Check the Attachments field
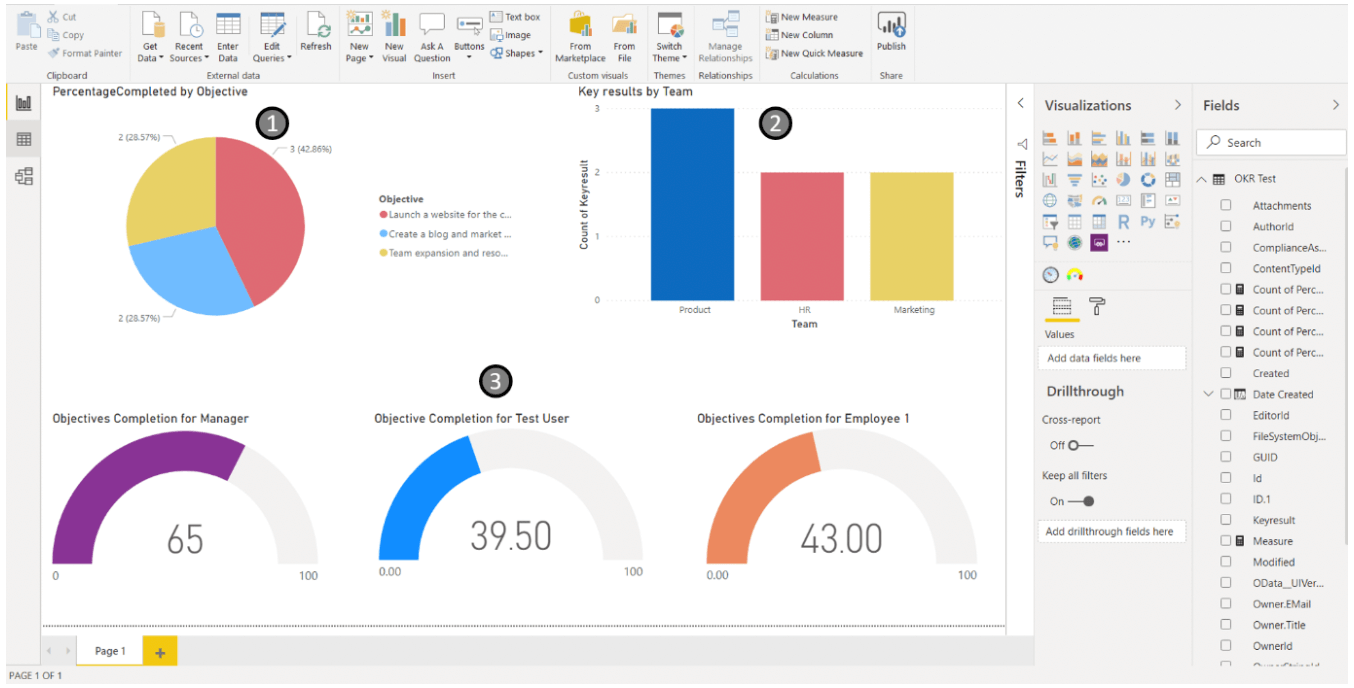 pos(1225,205)
